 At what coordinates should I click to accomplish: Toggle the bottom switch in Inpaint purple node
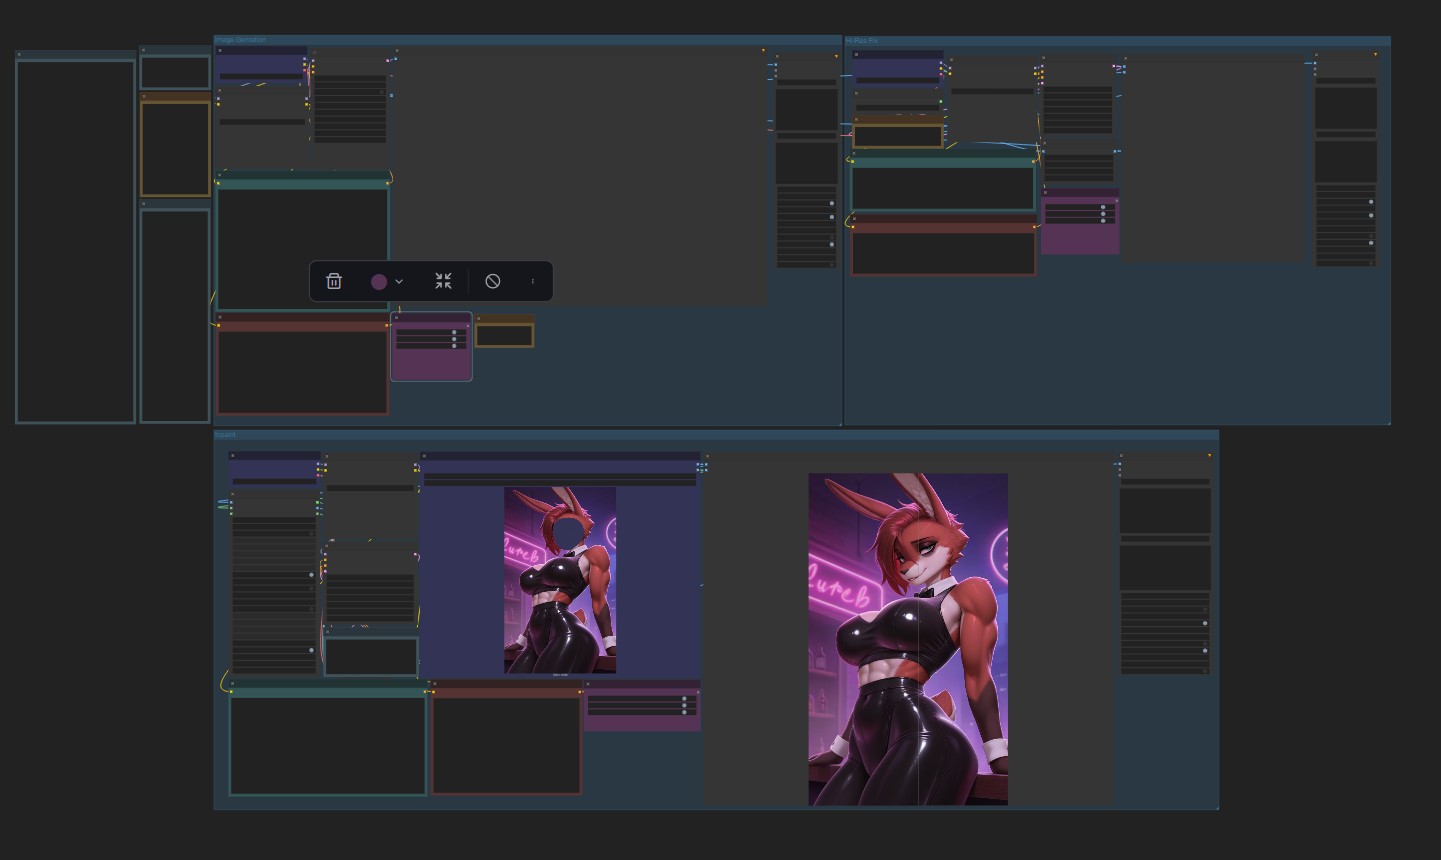point(684,713)
